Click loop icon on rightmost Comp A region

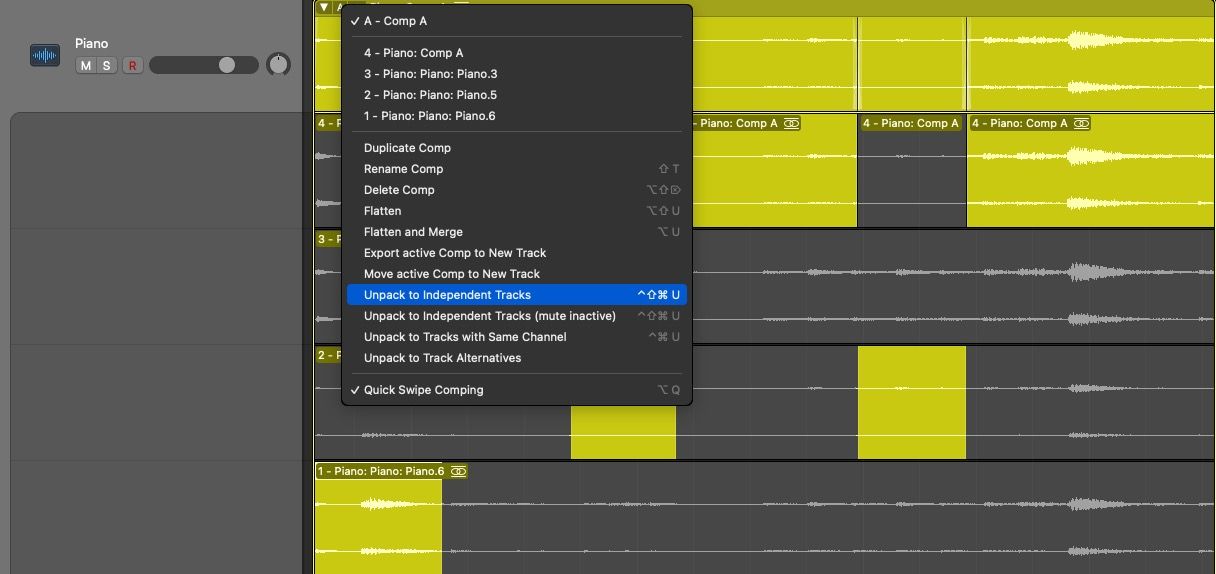point(1081,123)
